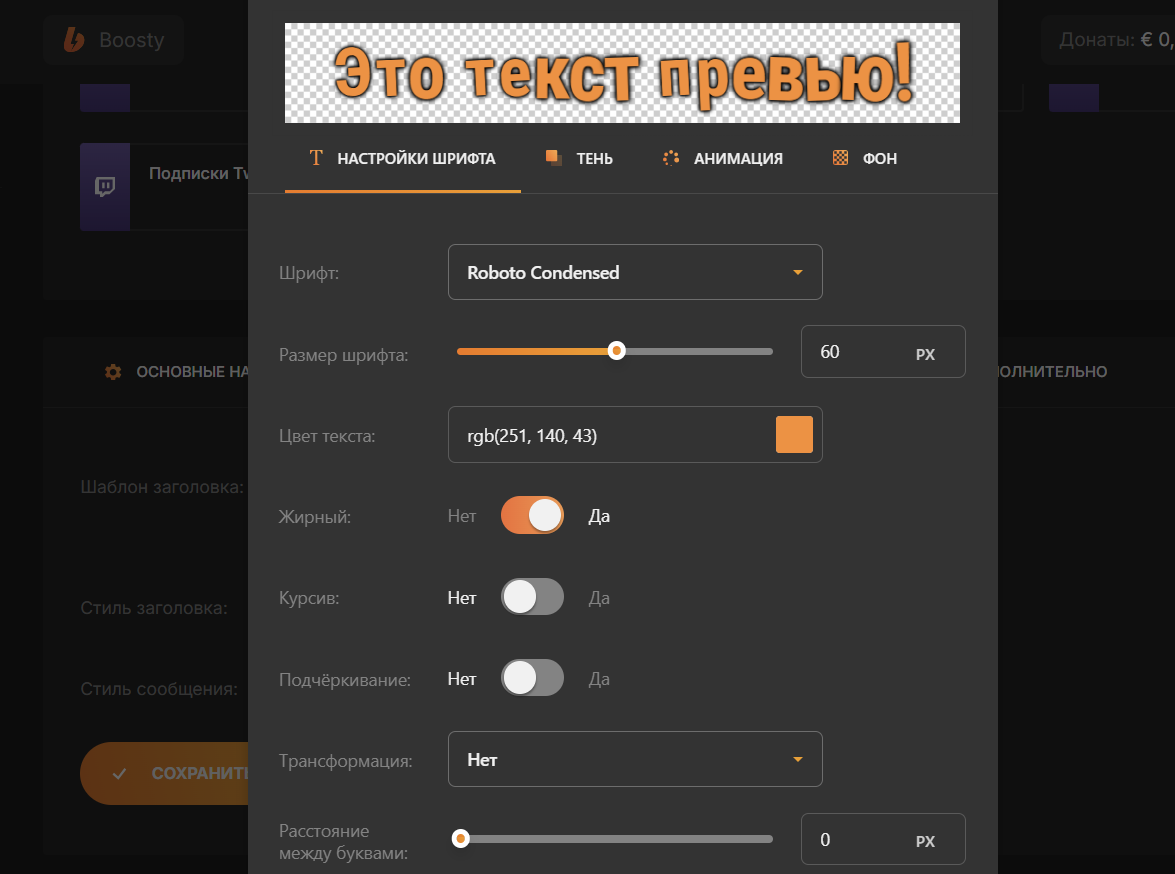Click the Boosty button in the header
This screenshot has height=874, width=1175.
(113, 40)
